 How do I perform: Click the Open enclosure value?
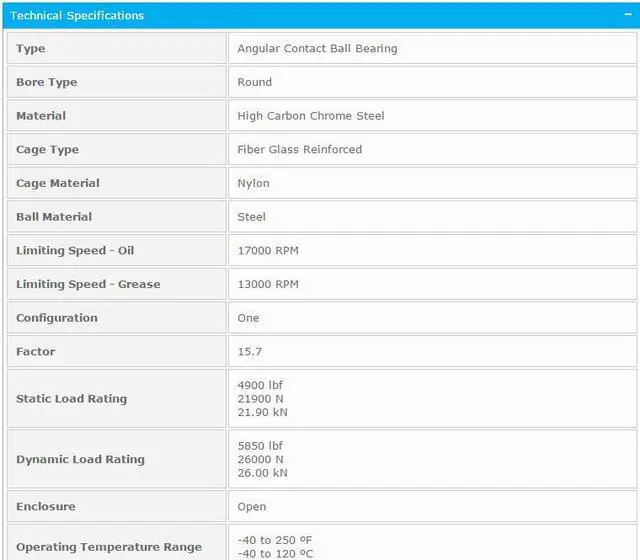[252, 507]
